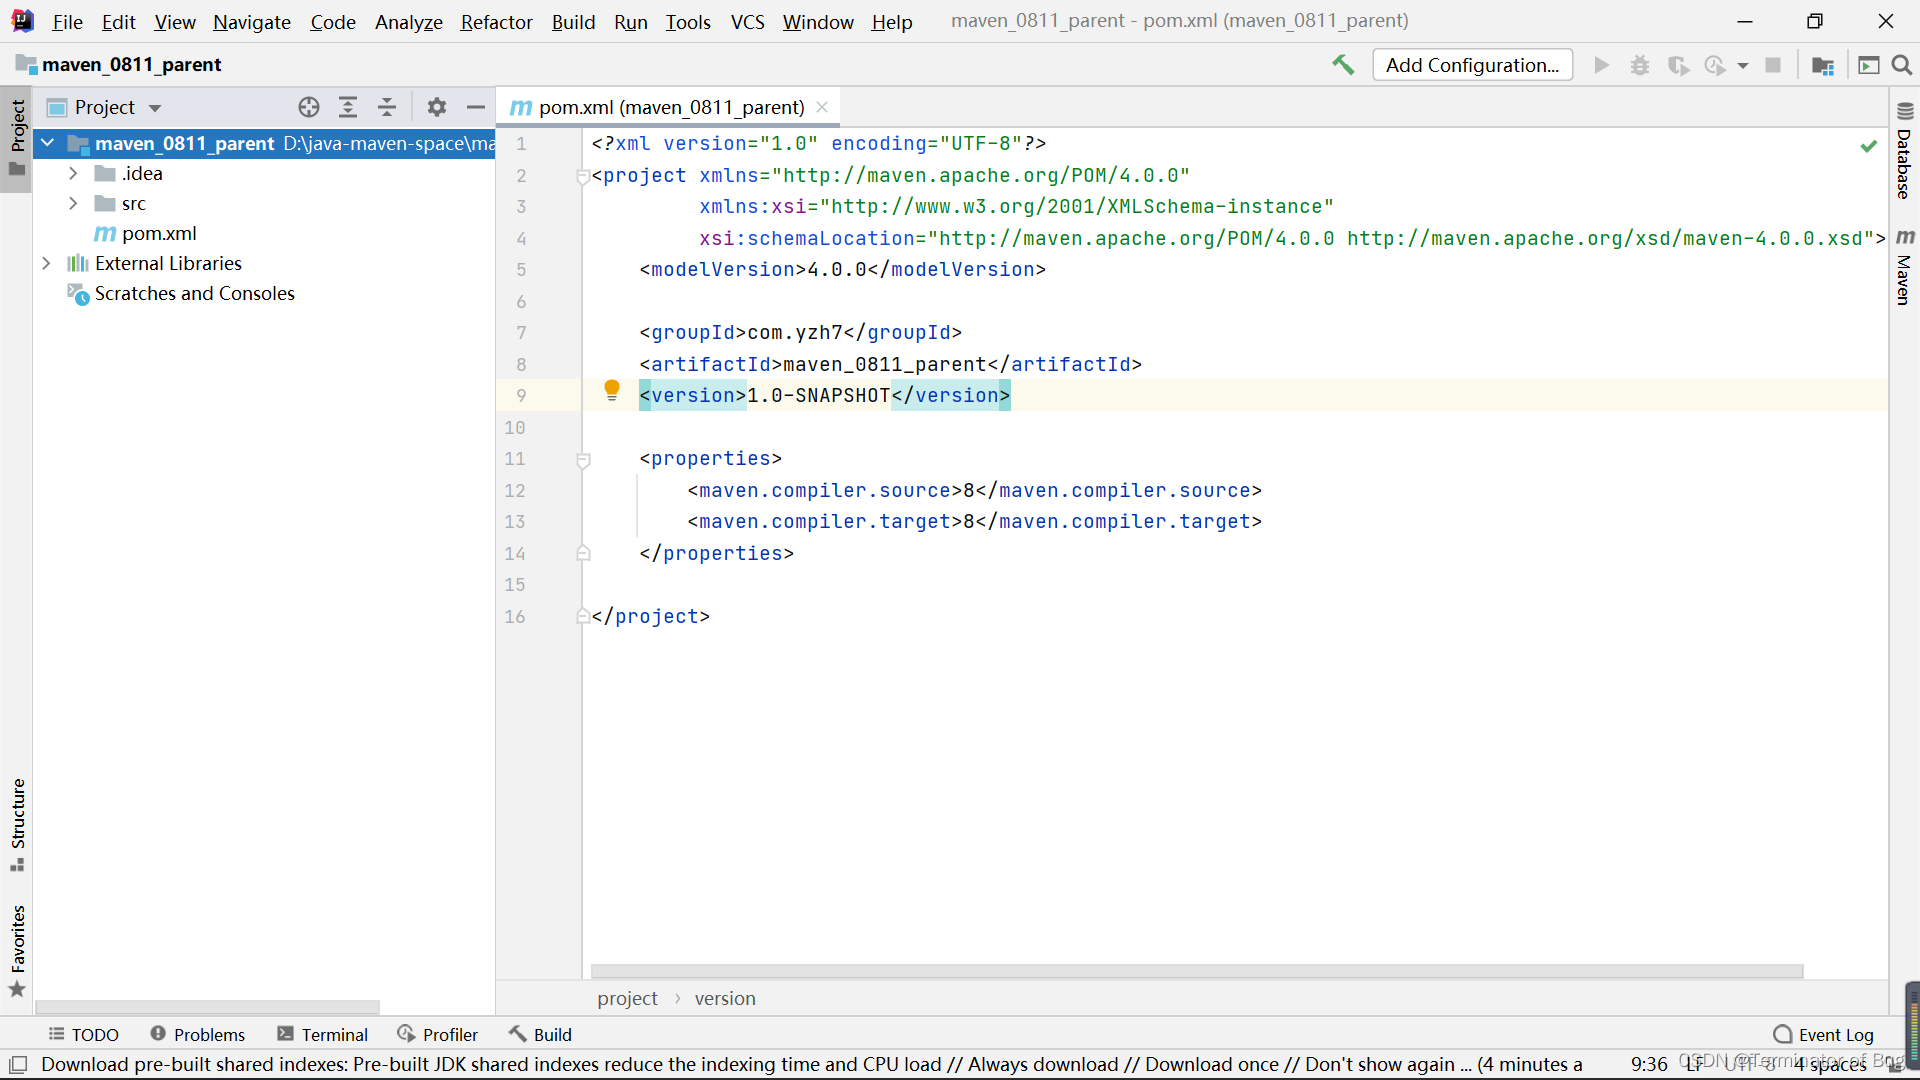The width and height of the screenshot is (1920, 1080).
Task: Click the editor horizontal scrollbar
Action: (x=1196, y=971)
